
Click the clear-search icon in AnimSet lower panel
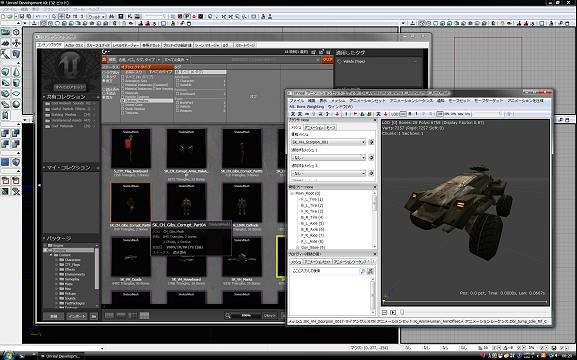[x=370, y=271]
